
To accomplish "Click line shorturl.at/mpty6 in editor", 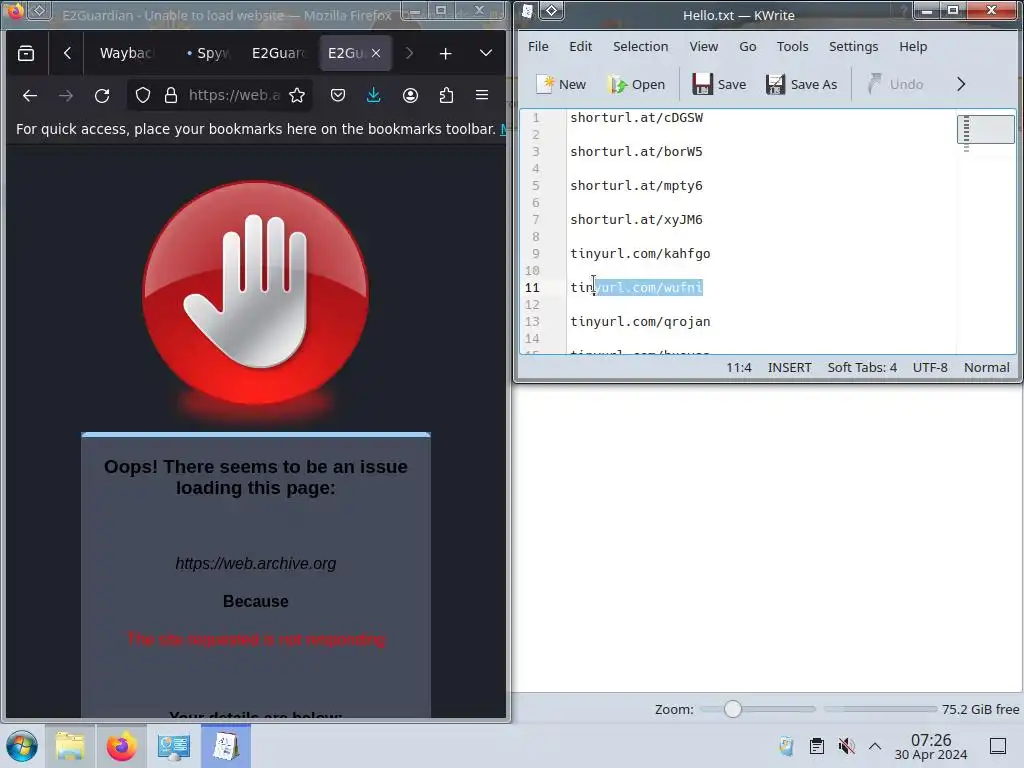I will tap(636, 185).
